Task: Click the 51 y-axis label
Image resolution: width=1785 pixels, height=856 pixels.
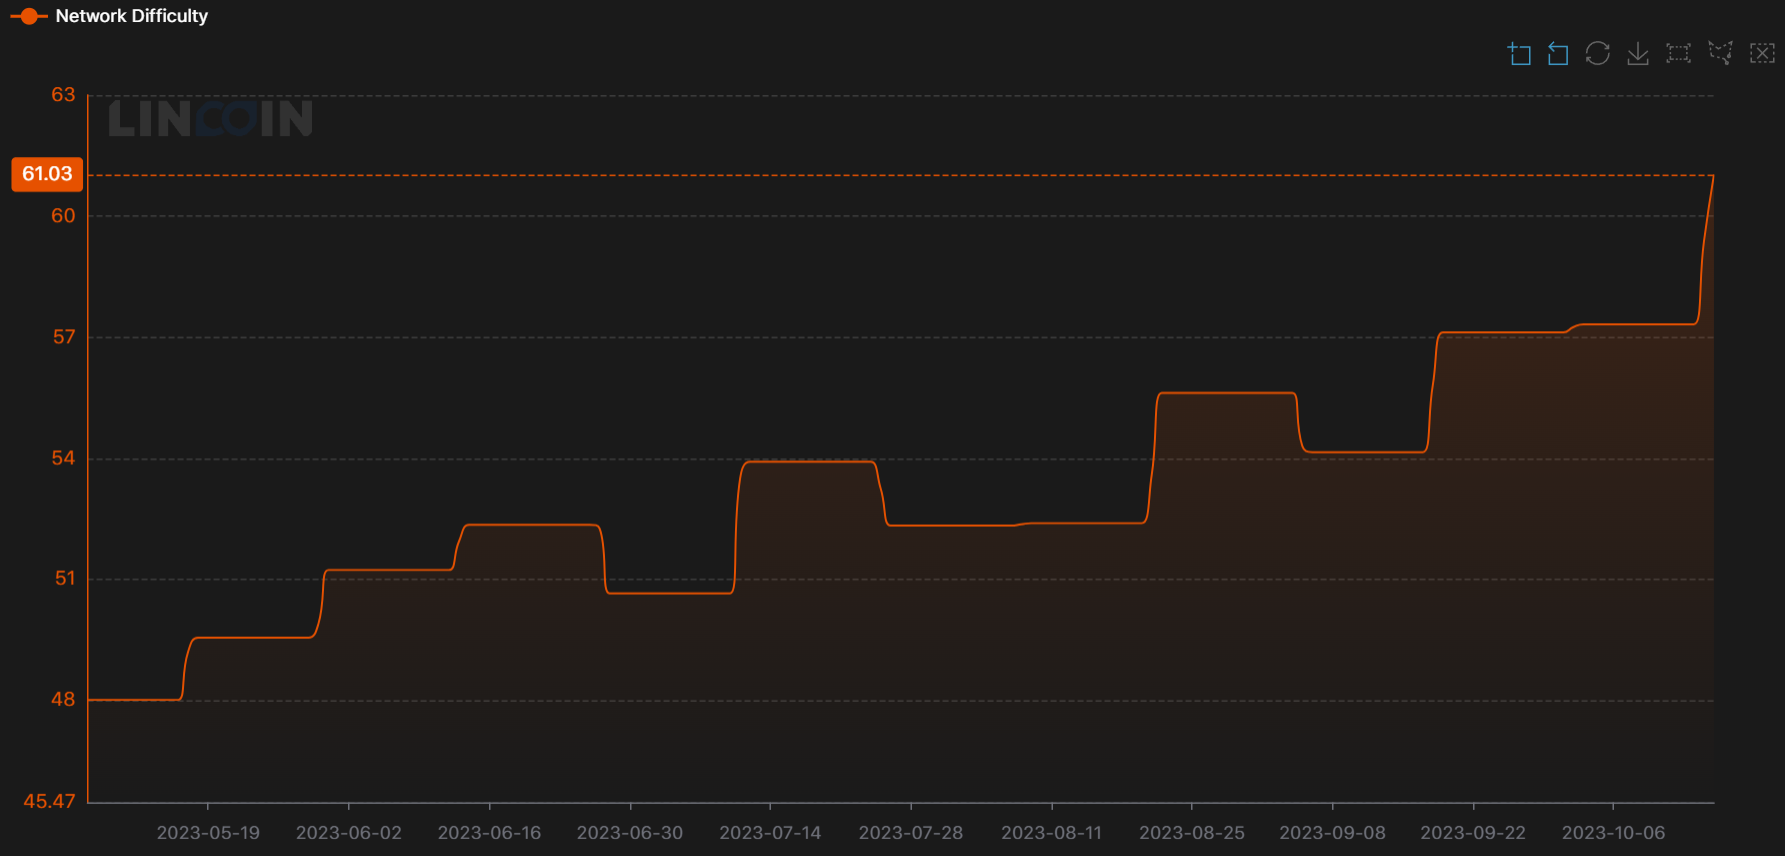Action: 65,579
